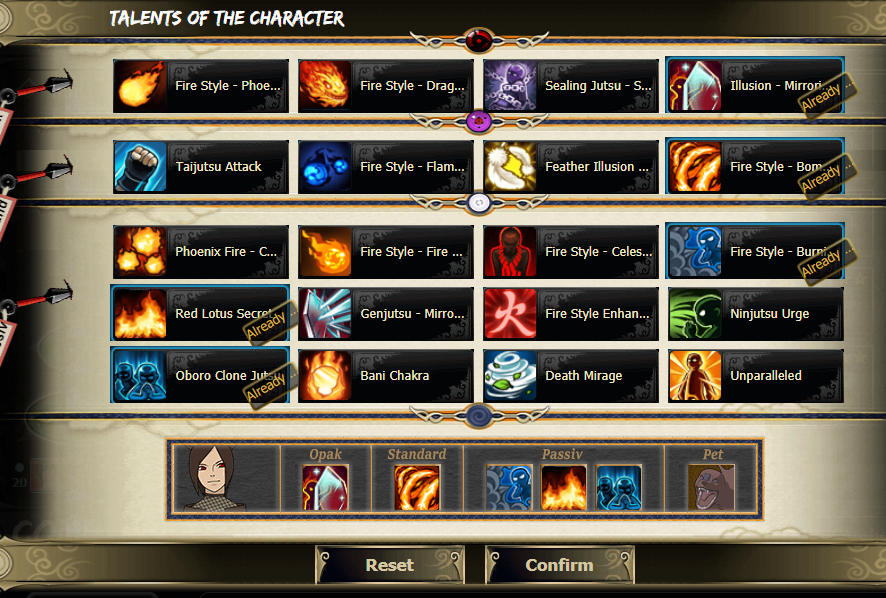The height and width of the screenshot is (598, 886).
Task: Click the Fire Style - Dragon talent entry
Action: click(386, 86)
